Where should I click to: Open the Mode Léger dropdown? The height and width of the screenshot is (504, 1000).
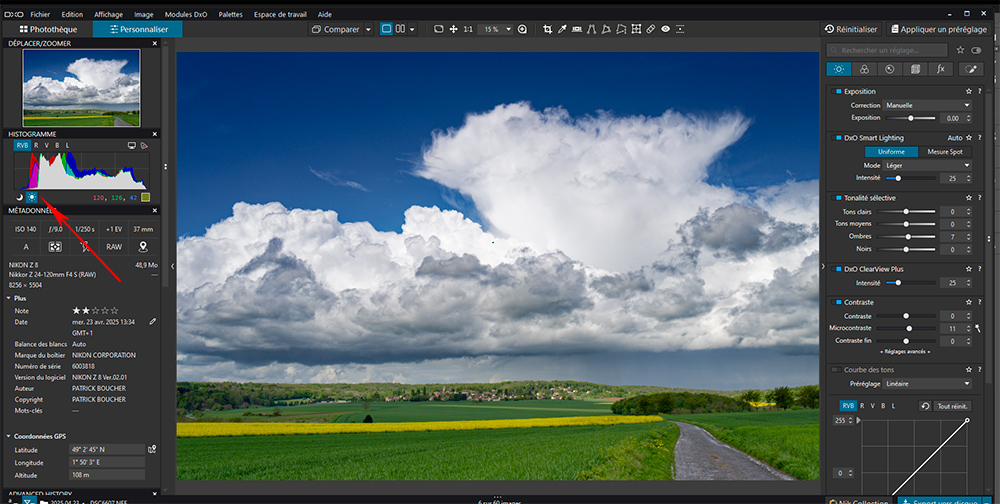pyautogui.click(x=927, y=165)
